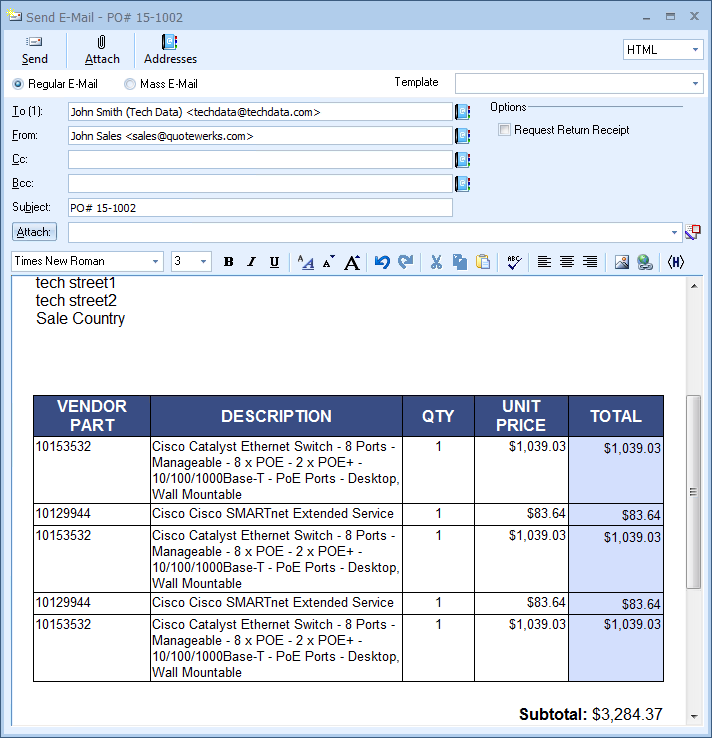This screenshot has width=712, height=738.
Task: Select the Mass E-Mail option
Action: [130, 84]
